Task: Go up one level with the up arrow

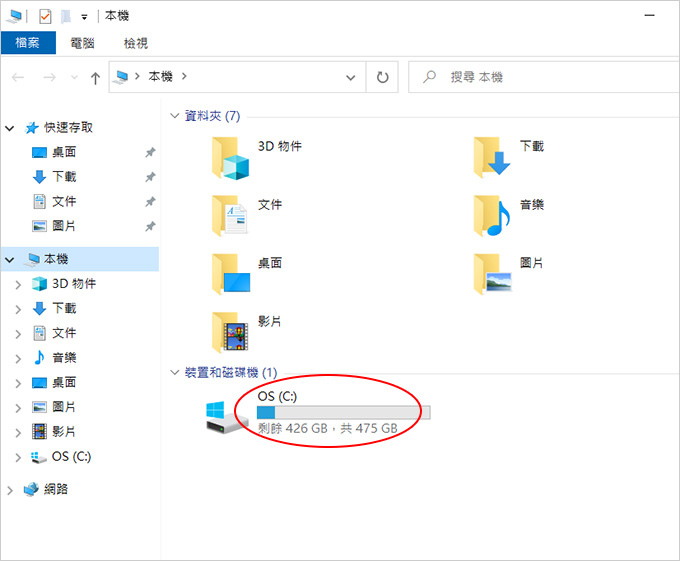Action: tap(95, 78)
